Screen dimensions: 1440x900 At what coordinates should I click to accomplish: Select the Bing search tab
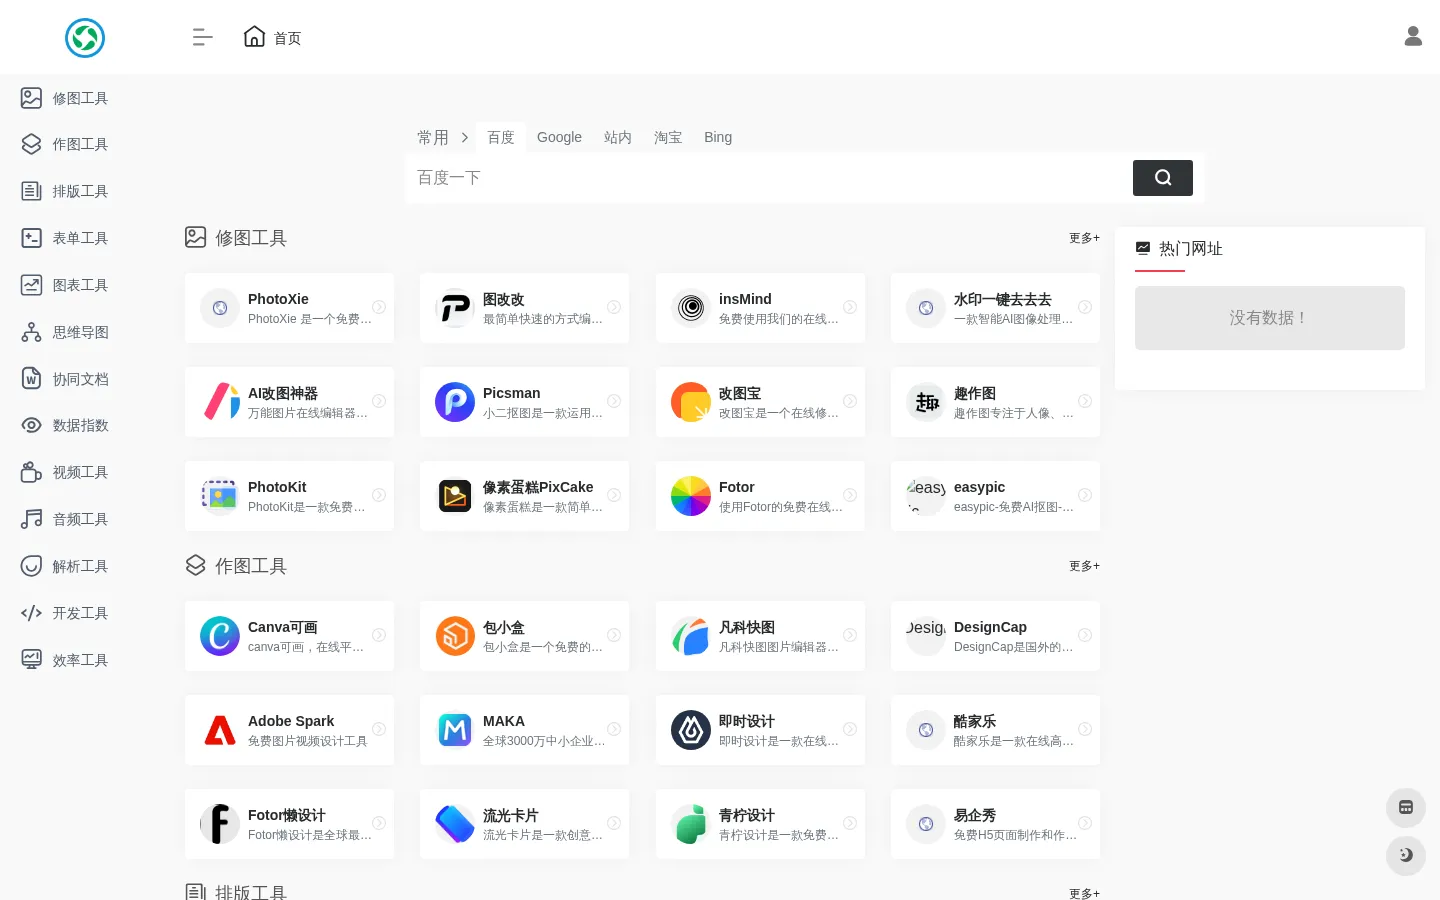point(718,138)
